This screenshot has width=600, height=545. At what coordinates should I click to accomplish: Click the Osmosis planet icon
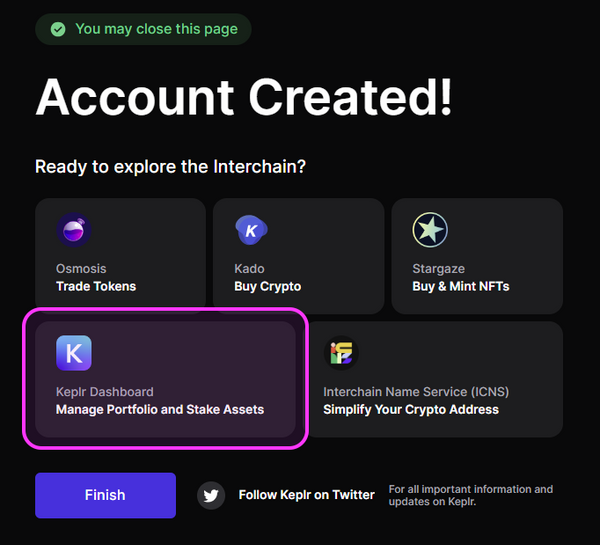click(x=74, y=231)
